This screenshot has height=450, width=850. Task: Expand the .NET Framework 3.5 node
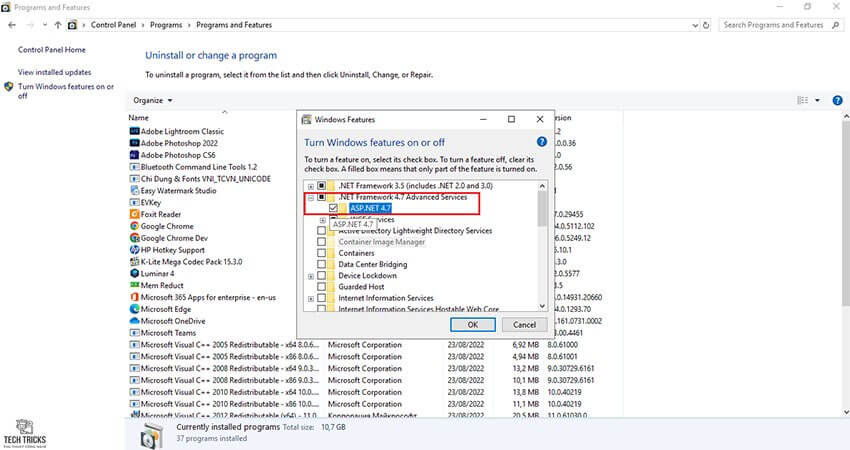coord(311,186)
